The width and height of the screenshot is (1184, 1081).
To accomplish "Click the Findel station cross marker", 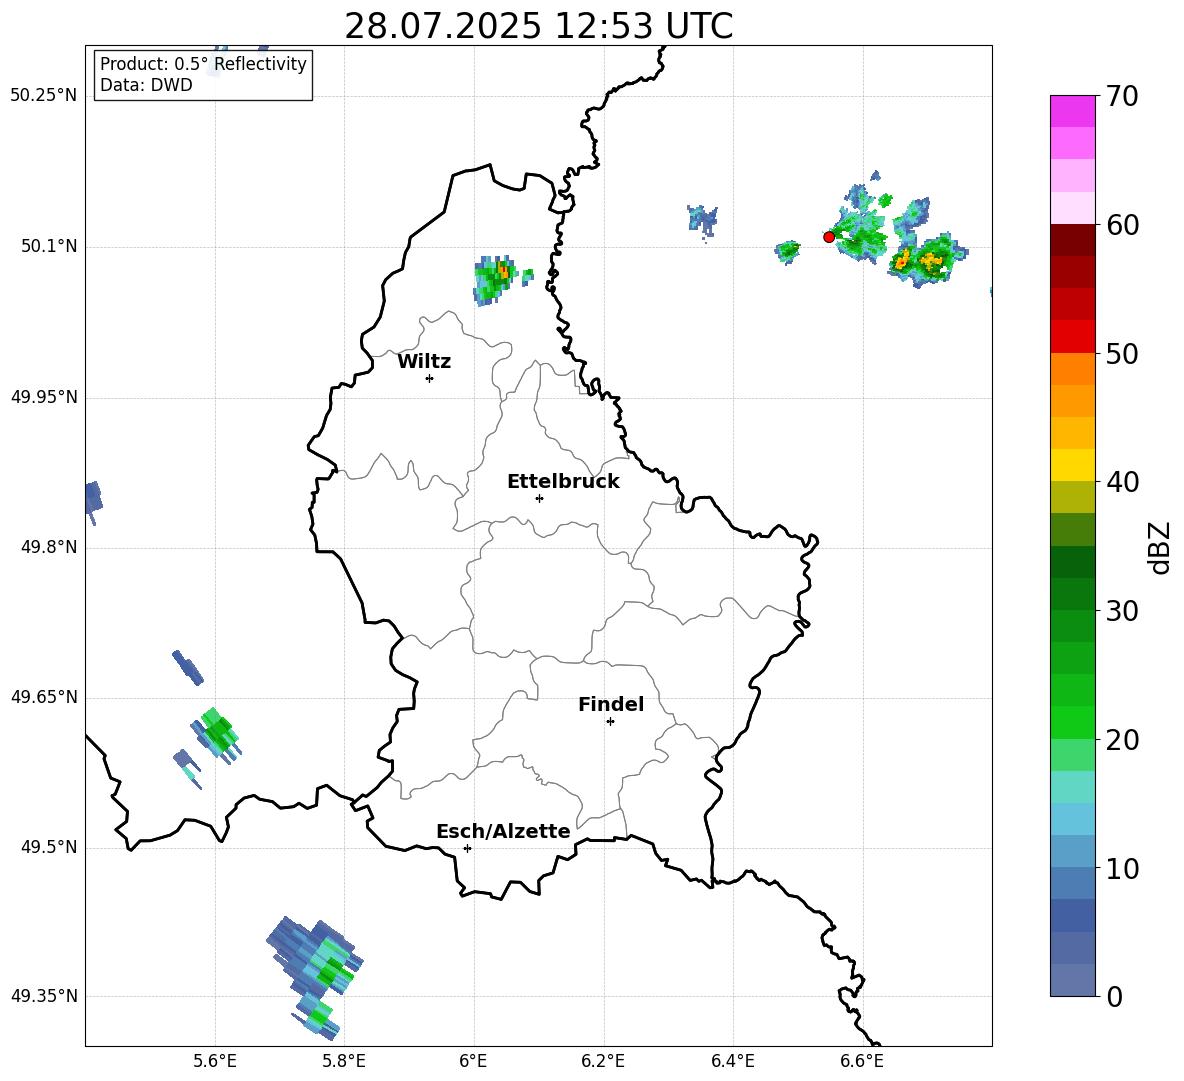I will 610,722.
